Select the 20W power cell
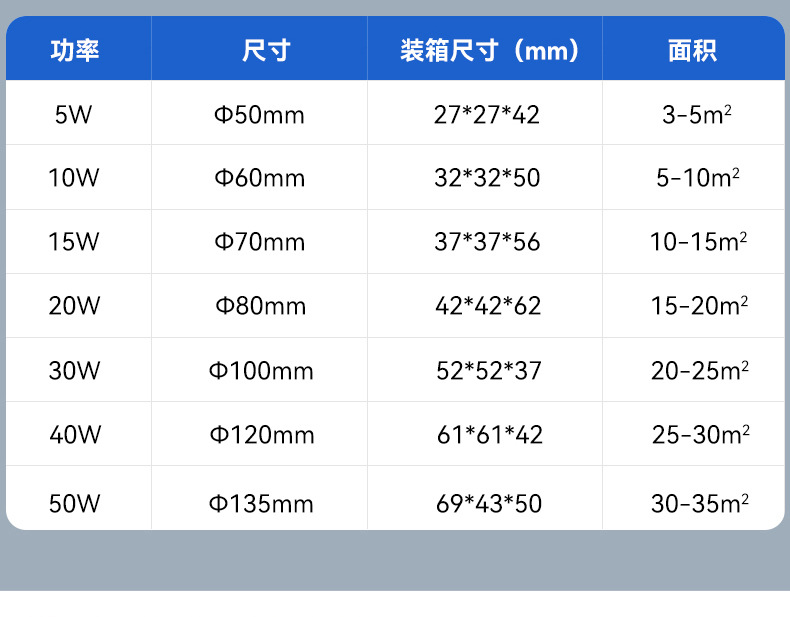This screenshot has height=617, width=790. click(x=74, y=306)
